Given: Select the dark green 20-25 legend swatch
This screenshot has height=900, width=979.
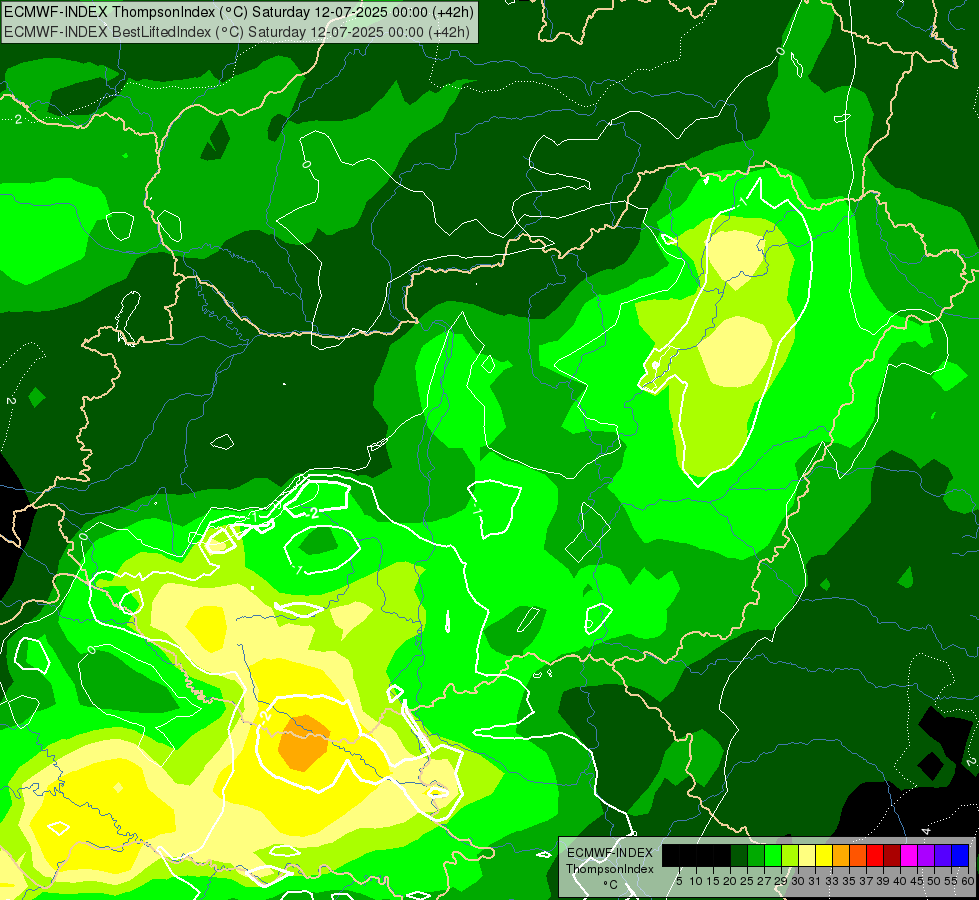Looking at the screenshot, I should (x=739, y=855).
